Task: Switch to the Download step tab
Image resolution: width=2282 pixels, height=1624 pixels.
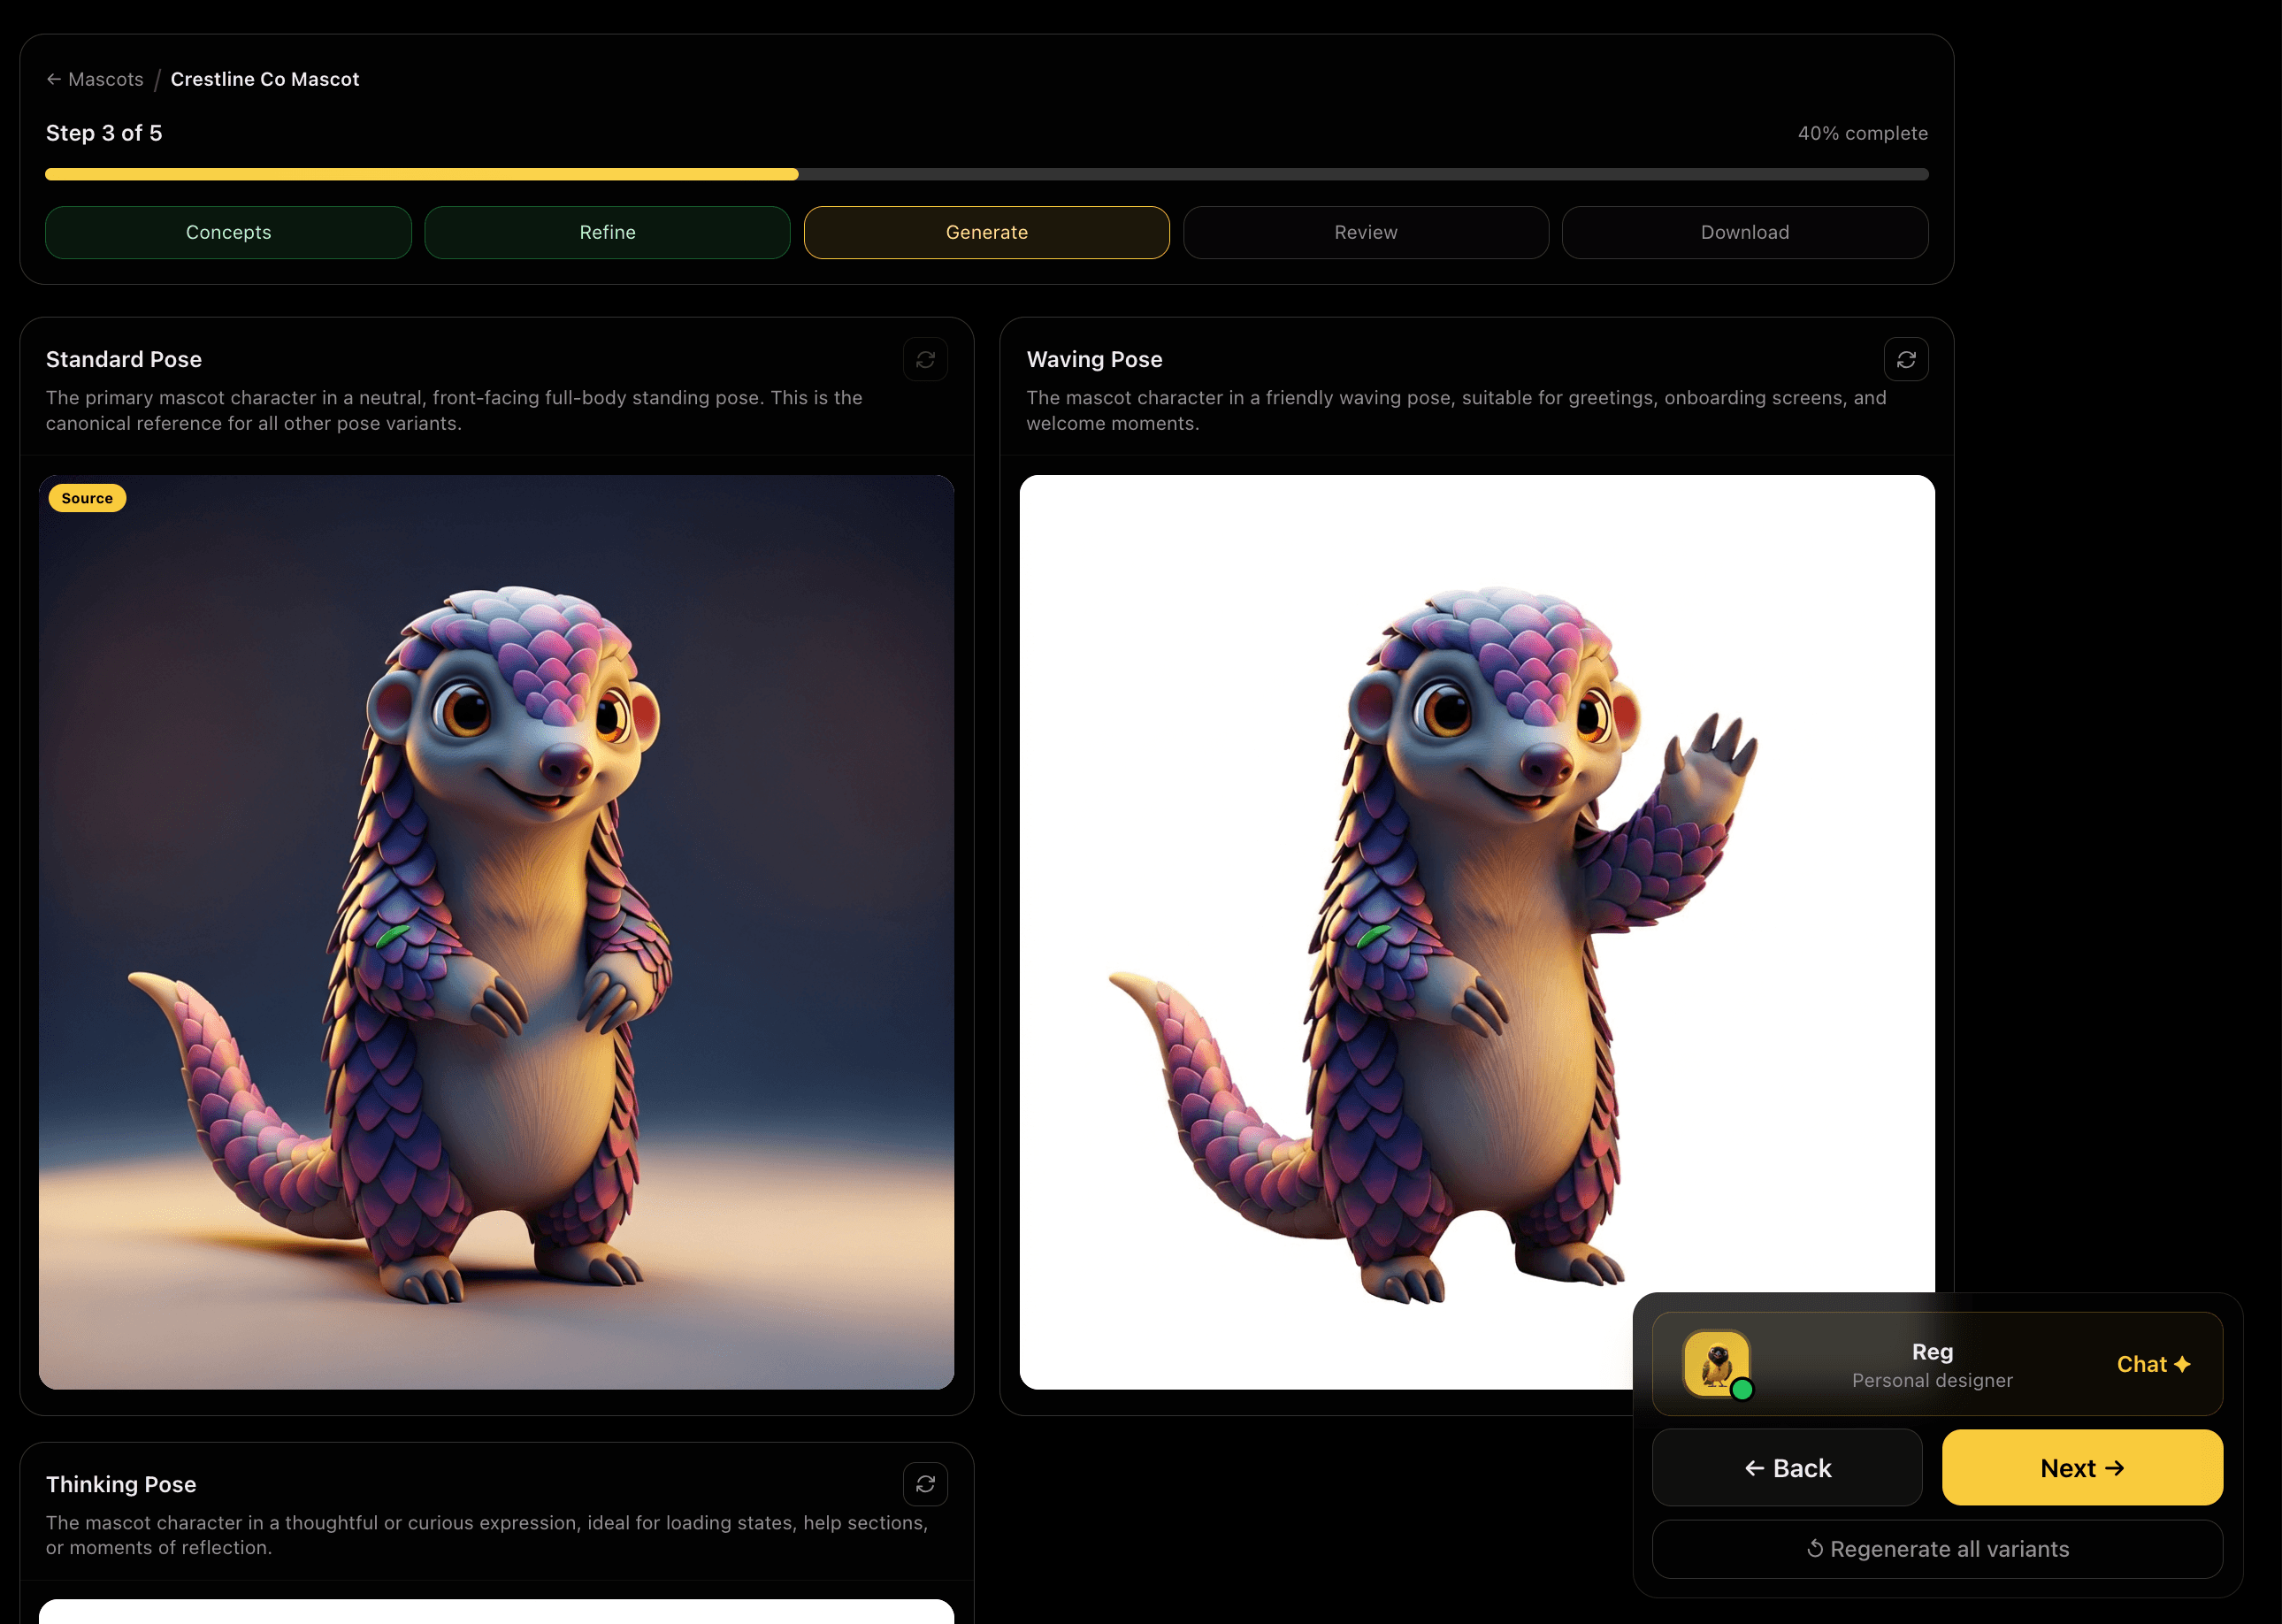Action: click(x=1745, y=232)
